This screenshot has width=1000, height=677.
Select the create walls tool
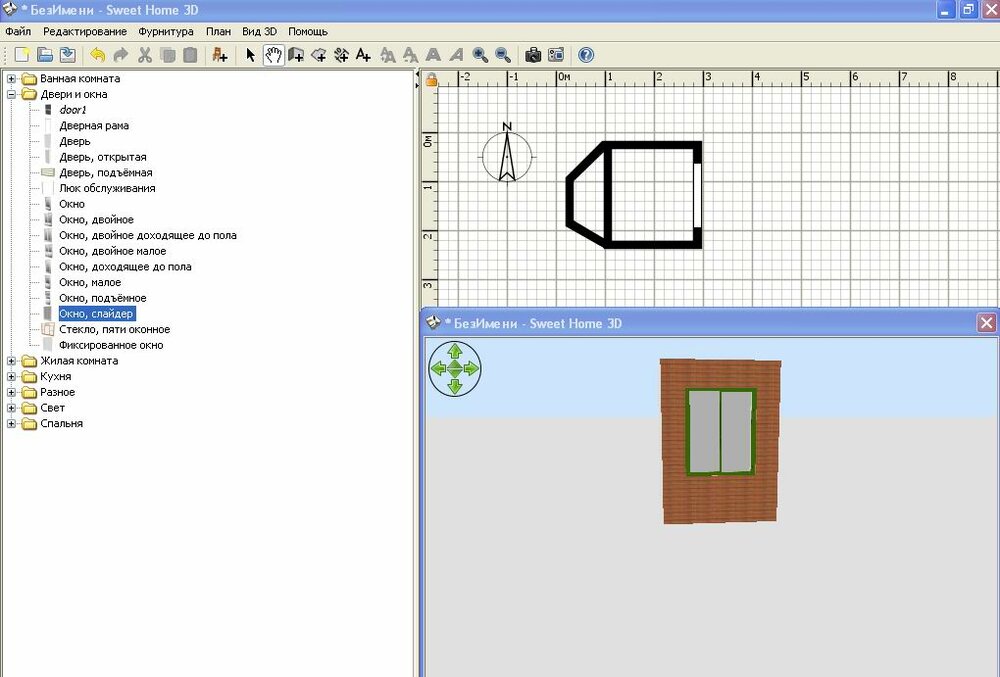tap(297, 55)
